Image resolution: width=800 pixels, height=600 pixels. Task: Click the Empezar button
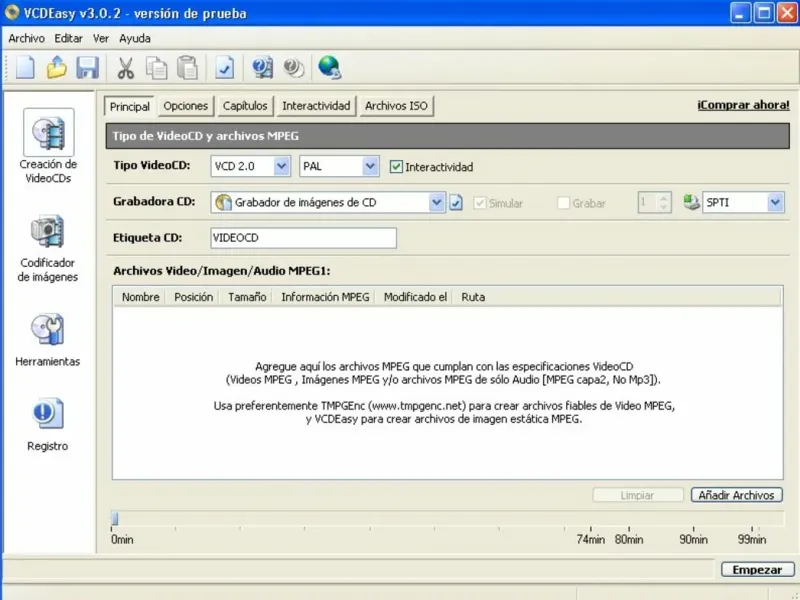coord(758,569)
